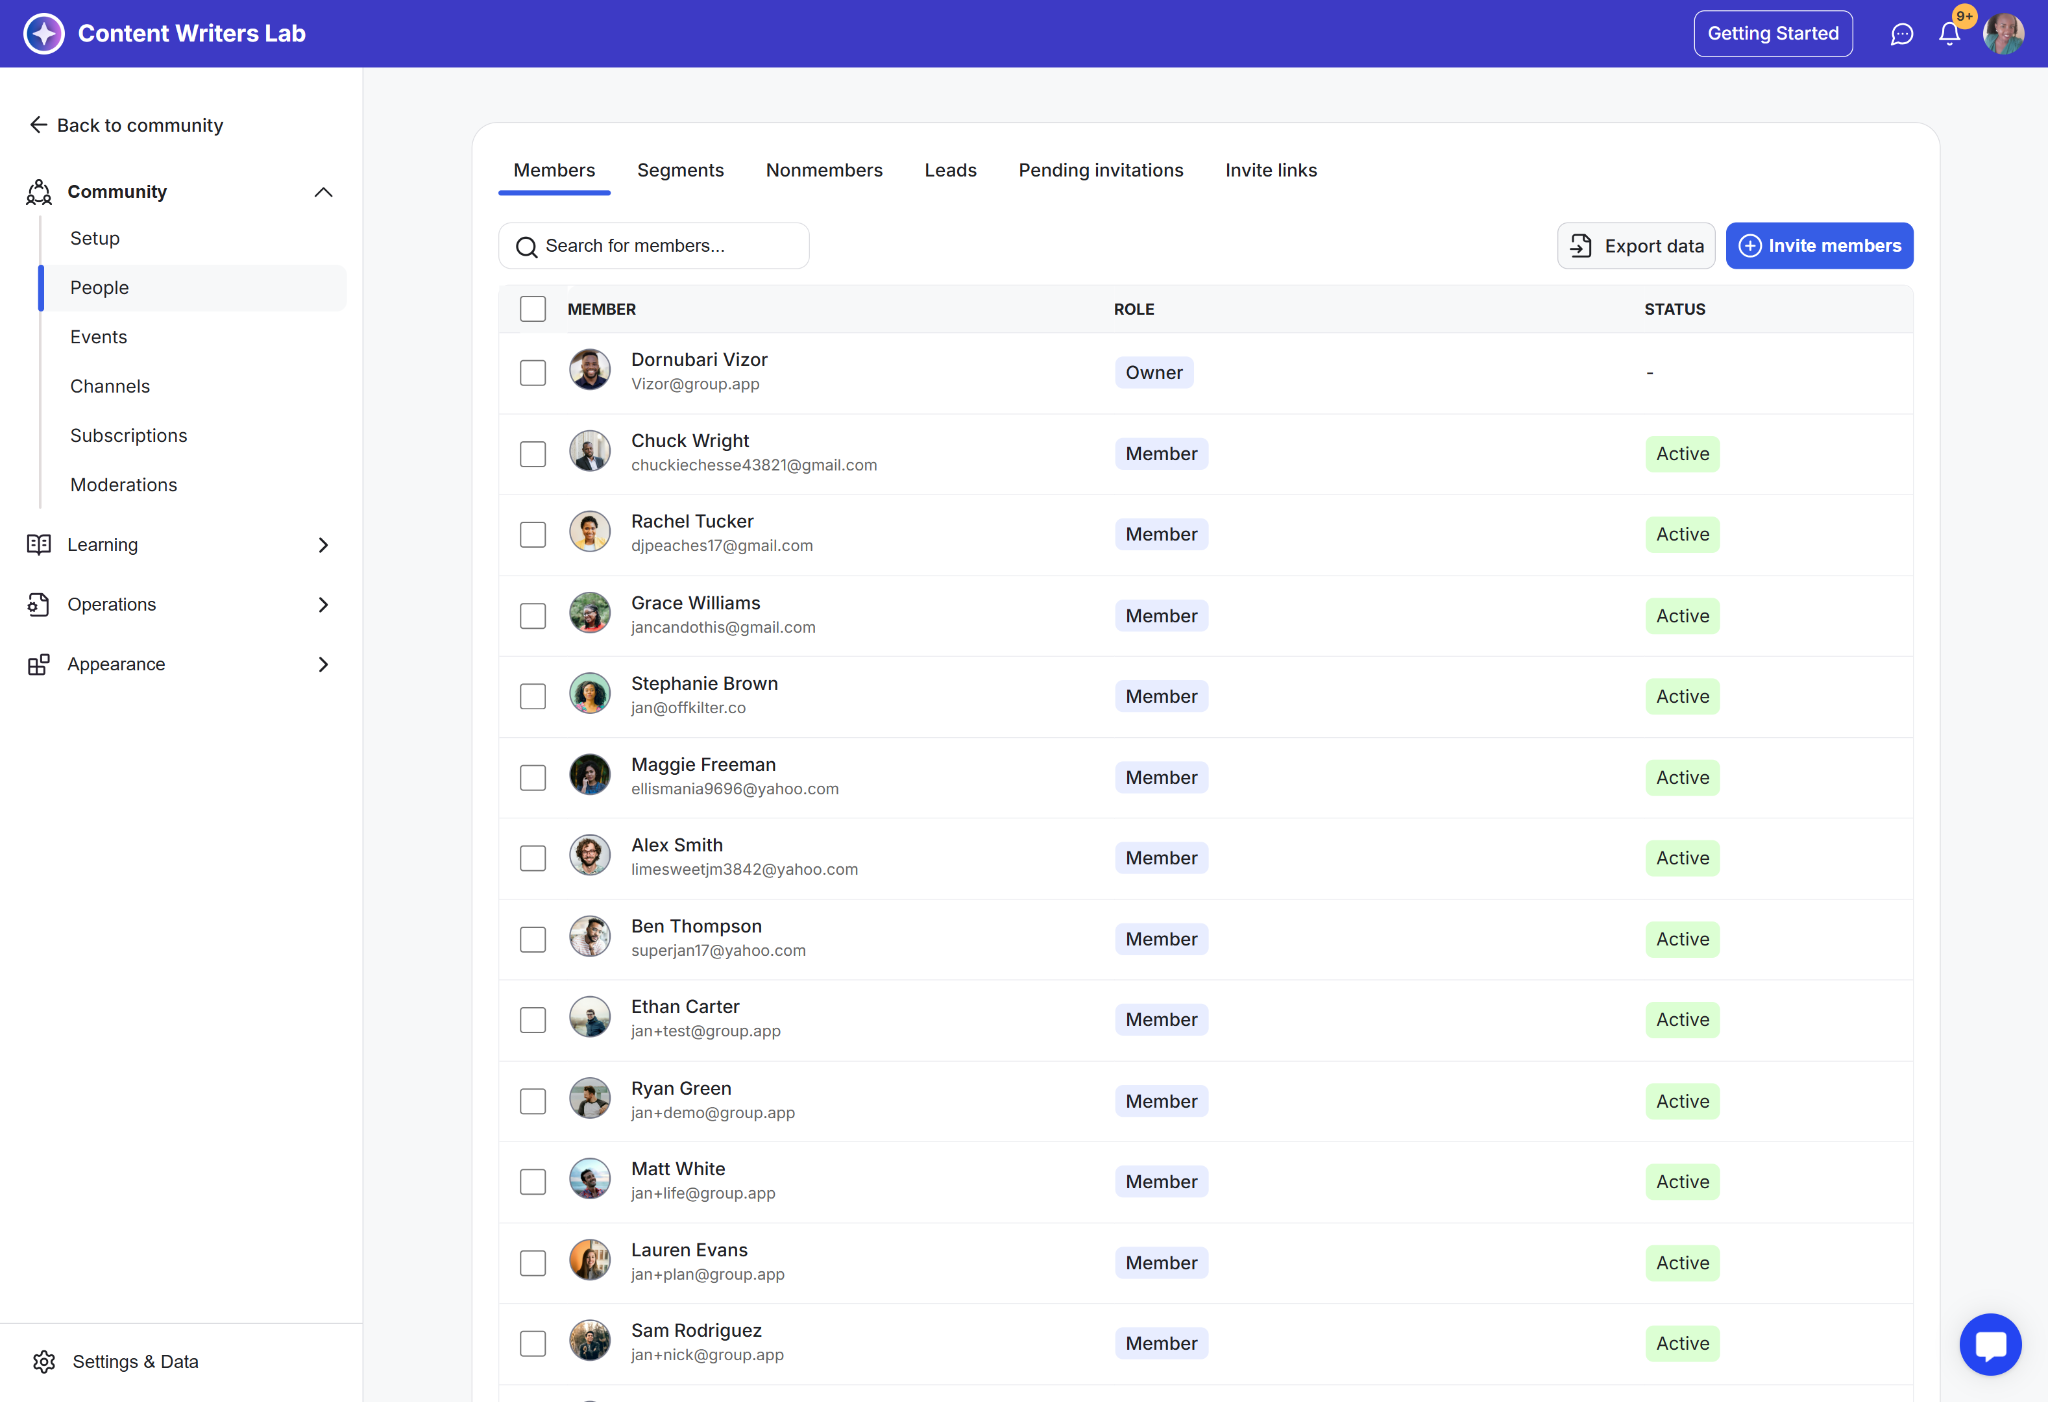Click the back arrow to community
The width and height of the screenshot is (2048, 1402).
(38, 125)
